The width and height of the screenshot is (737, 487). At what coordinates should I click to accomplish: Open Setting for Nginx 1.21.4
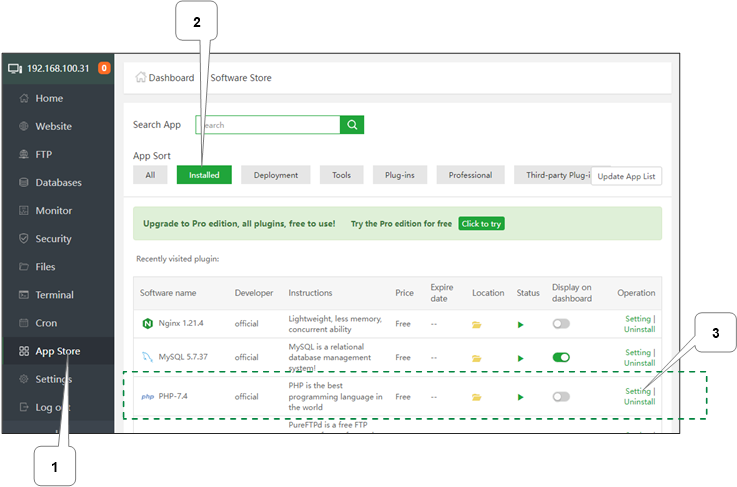(638, 318)
